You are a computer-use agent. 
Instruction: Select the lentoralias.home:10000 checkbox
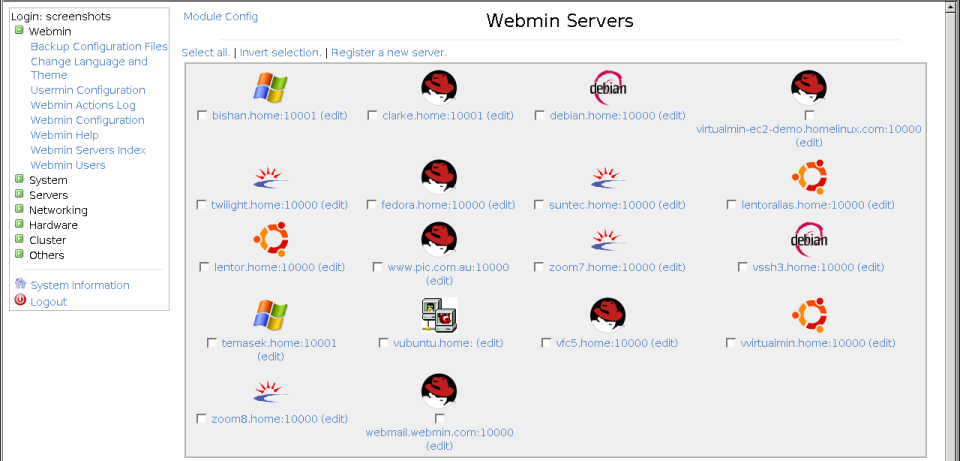pyautogui.click(x=731, y=204)
